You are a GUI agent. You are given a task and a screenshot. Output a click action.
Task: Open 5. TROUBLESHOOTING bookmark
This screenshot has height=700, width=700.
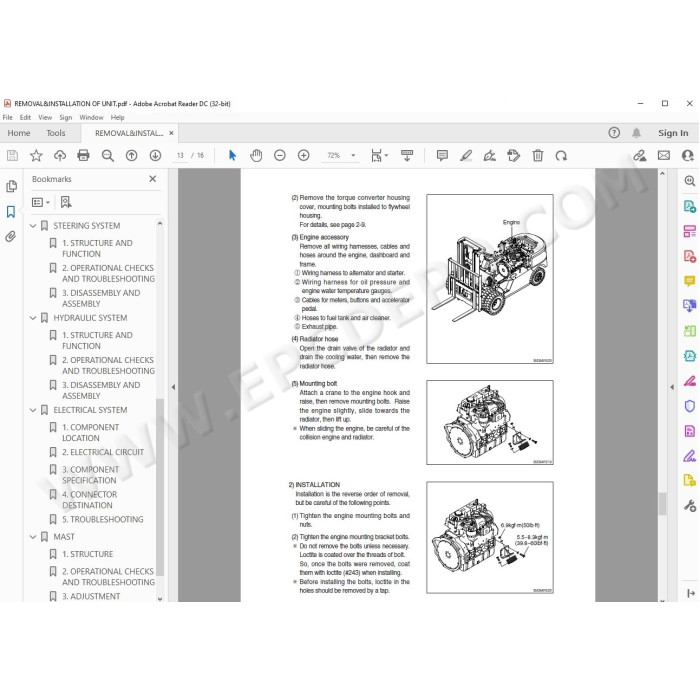103,519
